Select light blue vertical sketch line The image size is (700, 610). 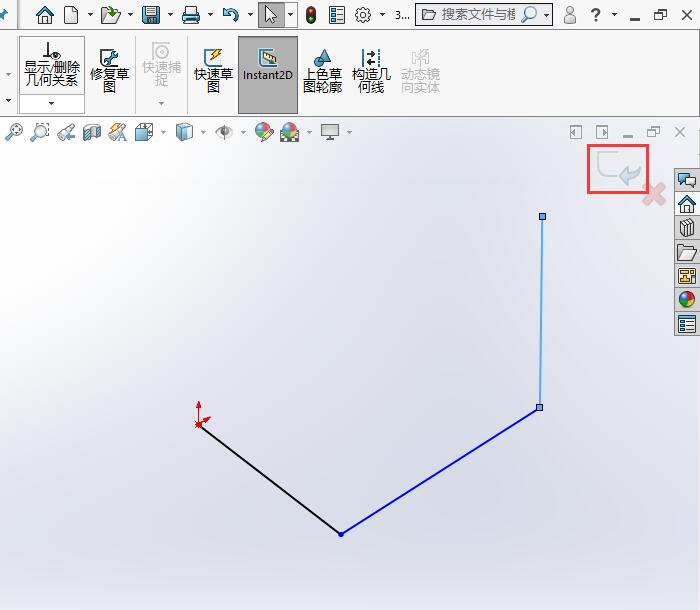pyautogui.click(x=541, y=313)
